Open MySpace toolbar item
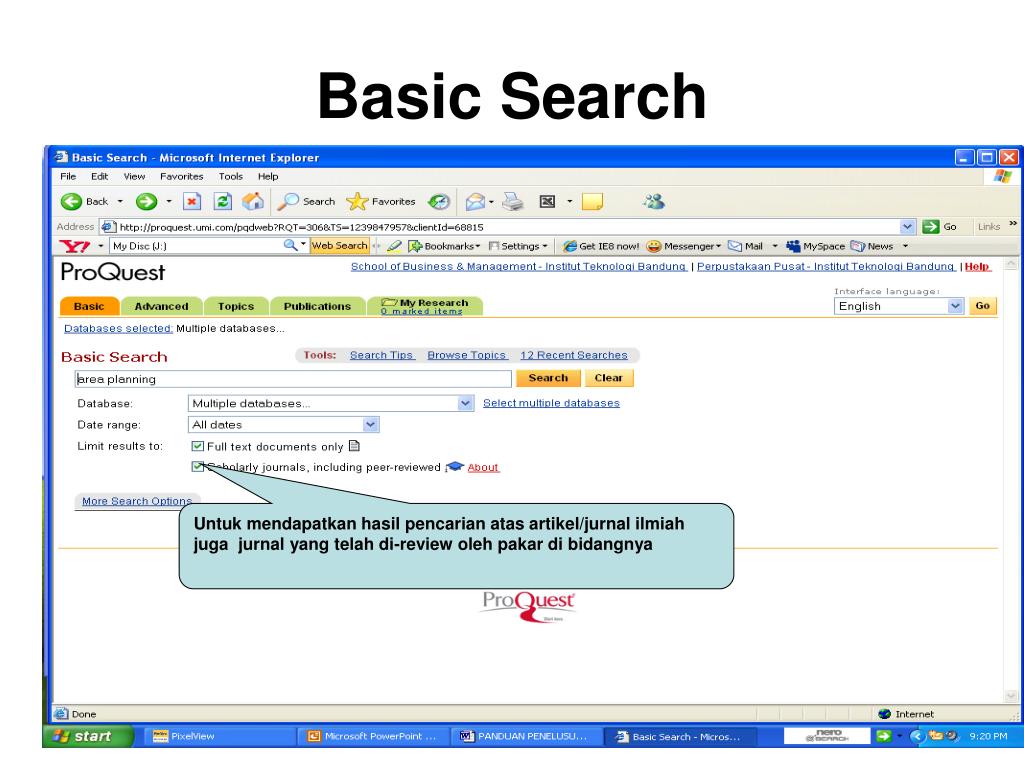 click(816, 246)
